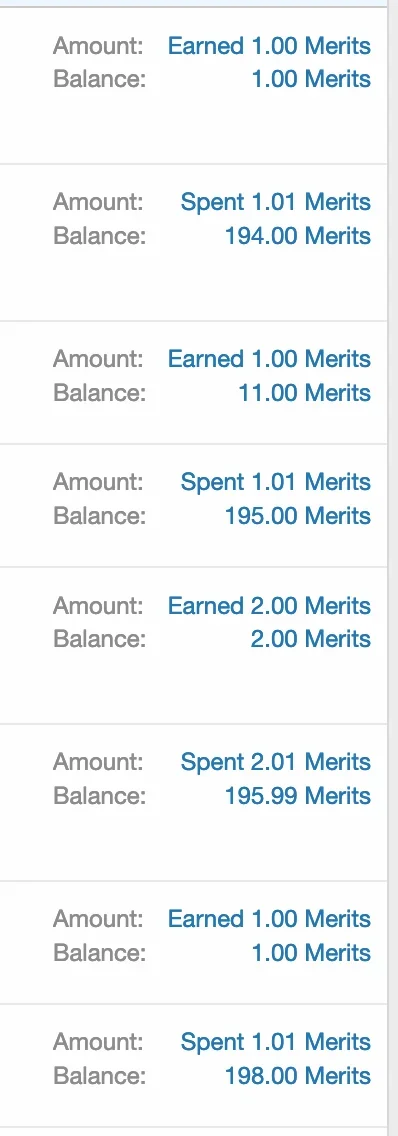The width and height of the screenshot is (398, 1136).
Task: Select the 195.99 Merits balance value
Action: 298,796
